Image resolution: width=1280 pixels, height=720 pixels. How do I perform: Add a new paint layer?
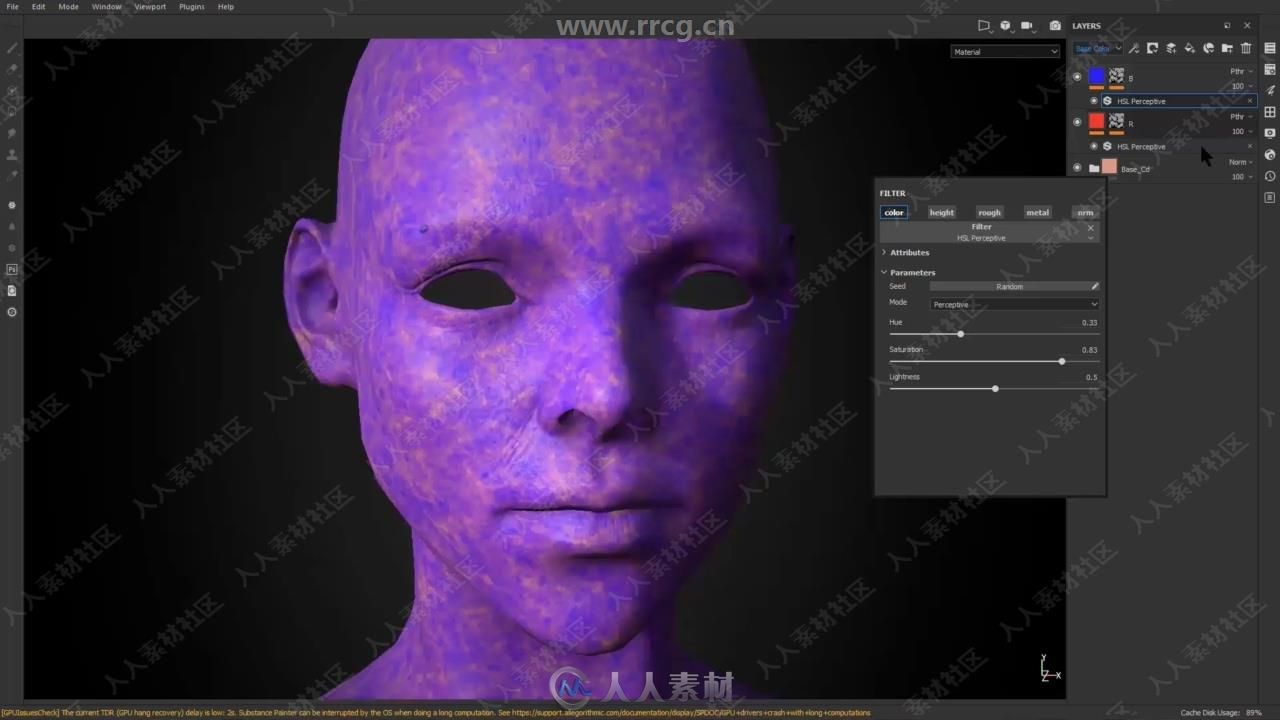(1171, 48)
